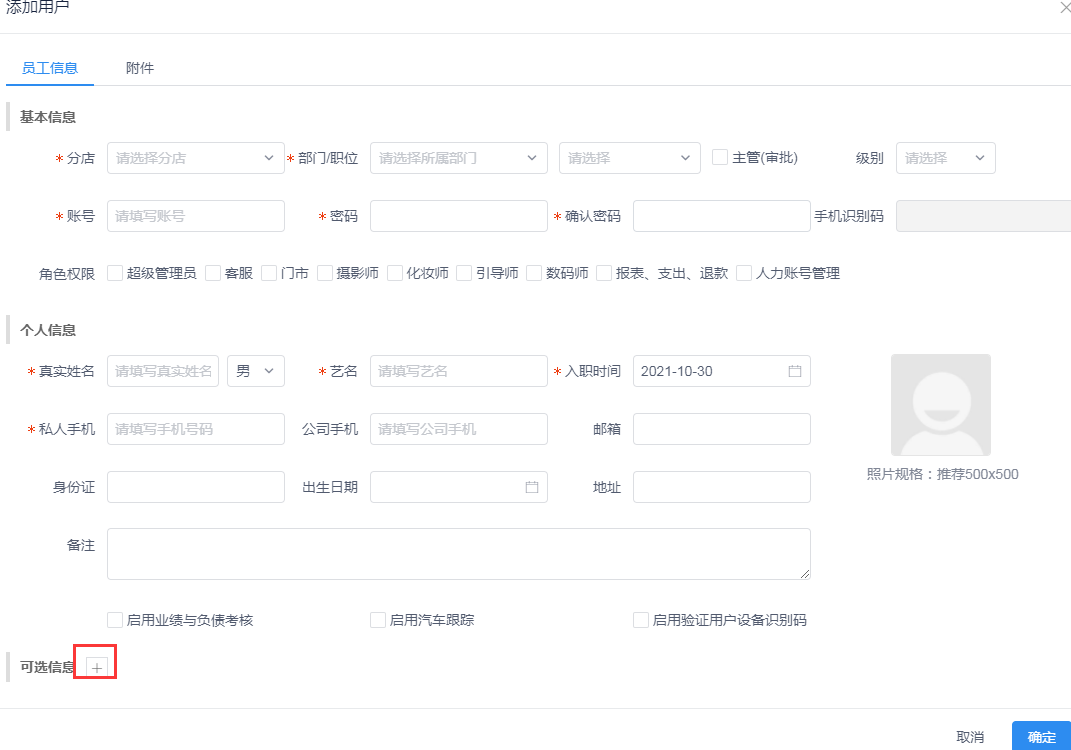The height and width of the screenshot is (750, 1071).
Task: Click the 账号 input field
Action: click(x=195, y=215)
